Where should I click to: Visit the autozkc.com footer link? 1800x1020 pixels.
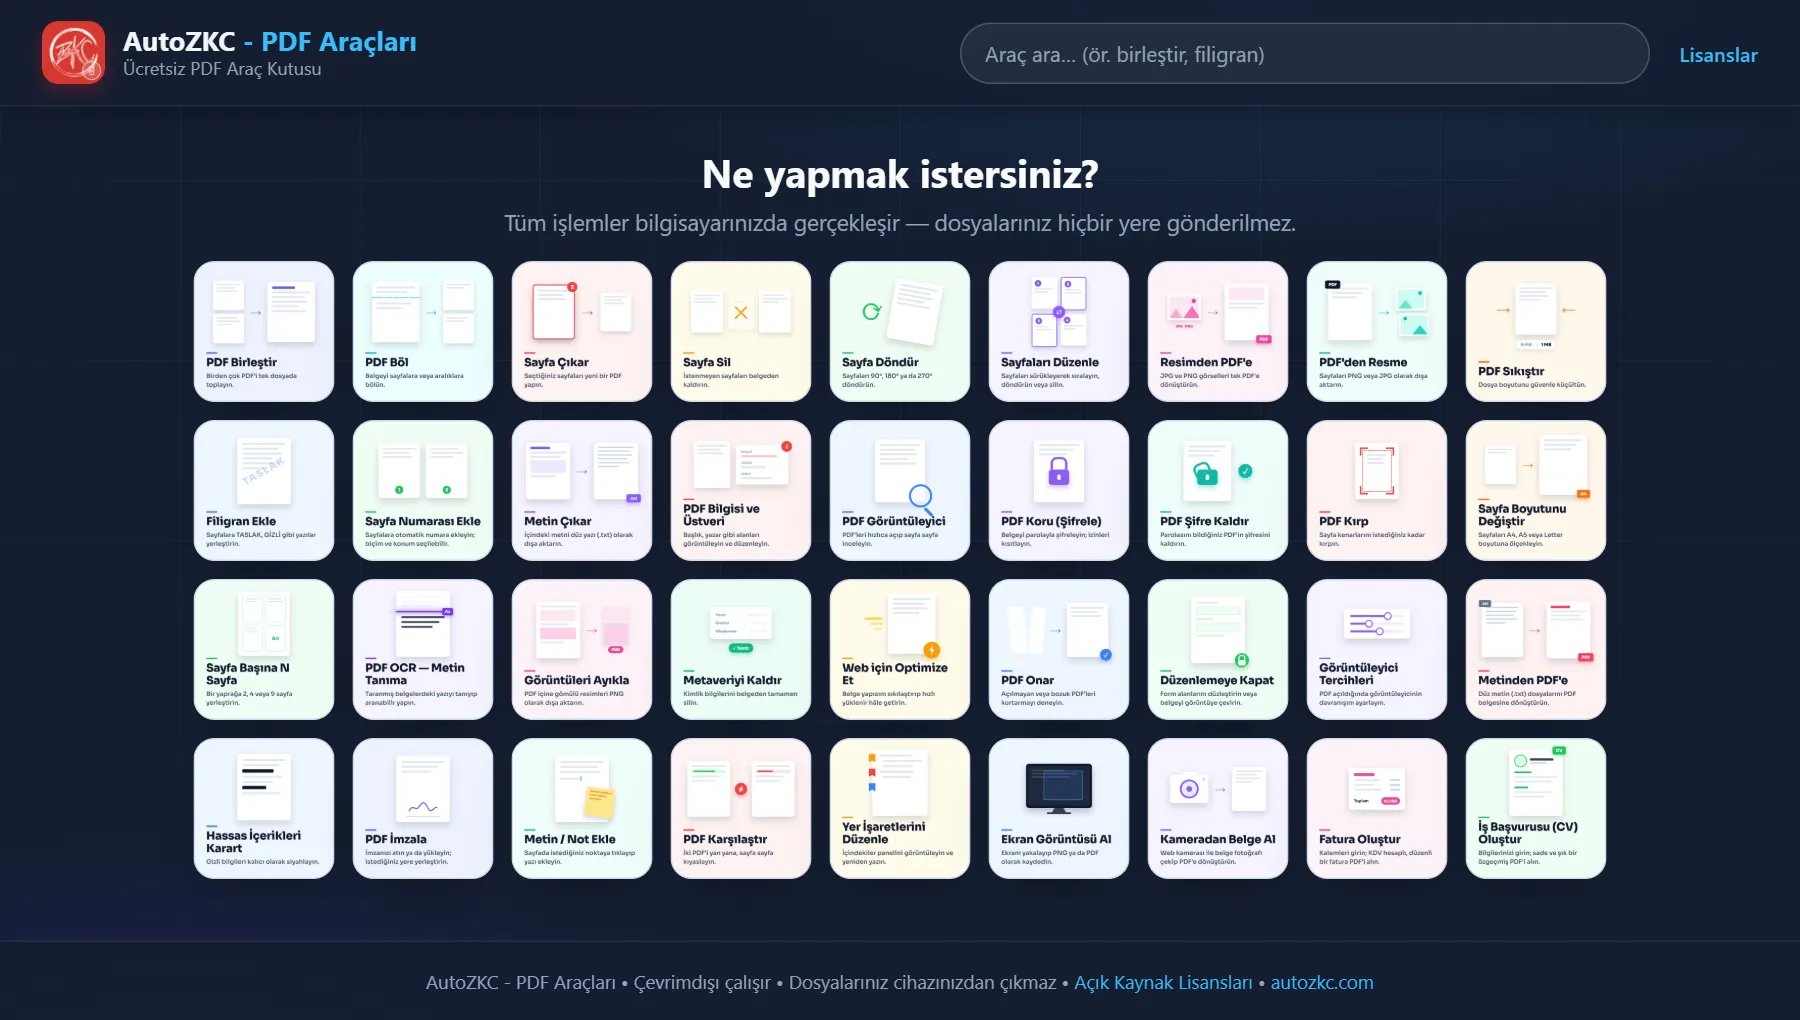pyautogui.click(x=1322, y=983)
